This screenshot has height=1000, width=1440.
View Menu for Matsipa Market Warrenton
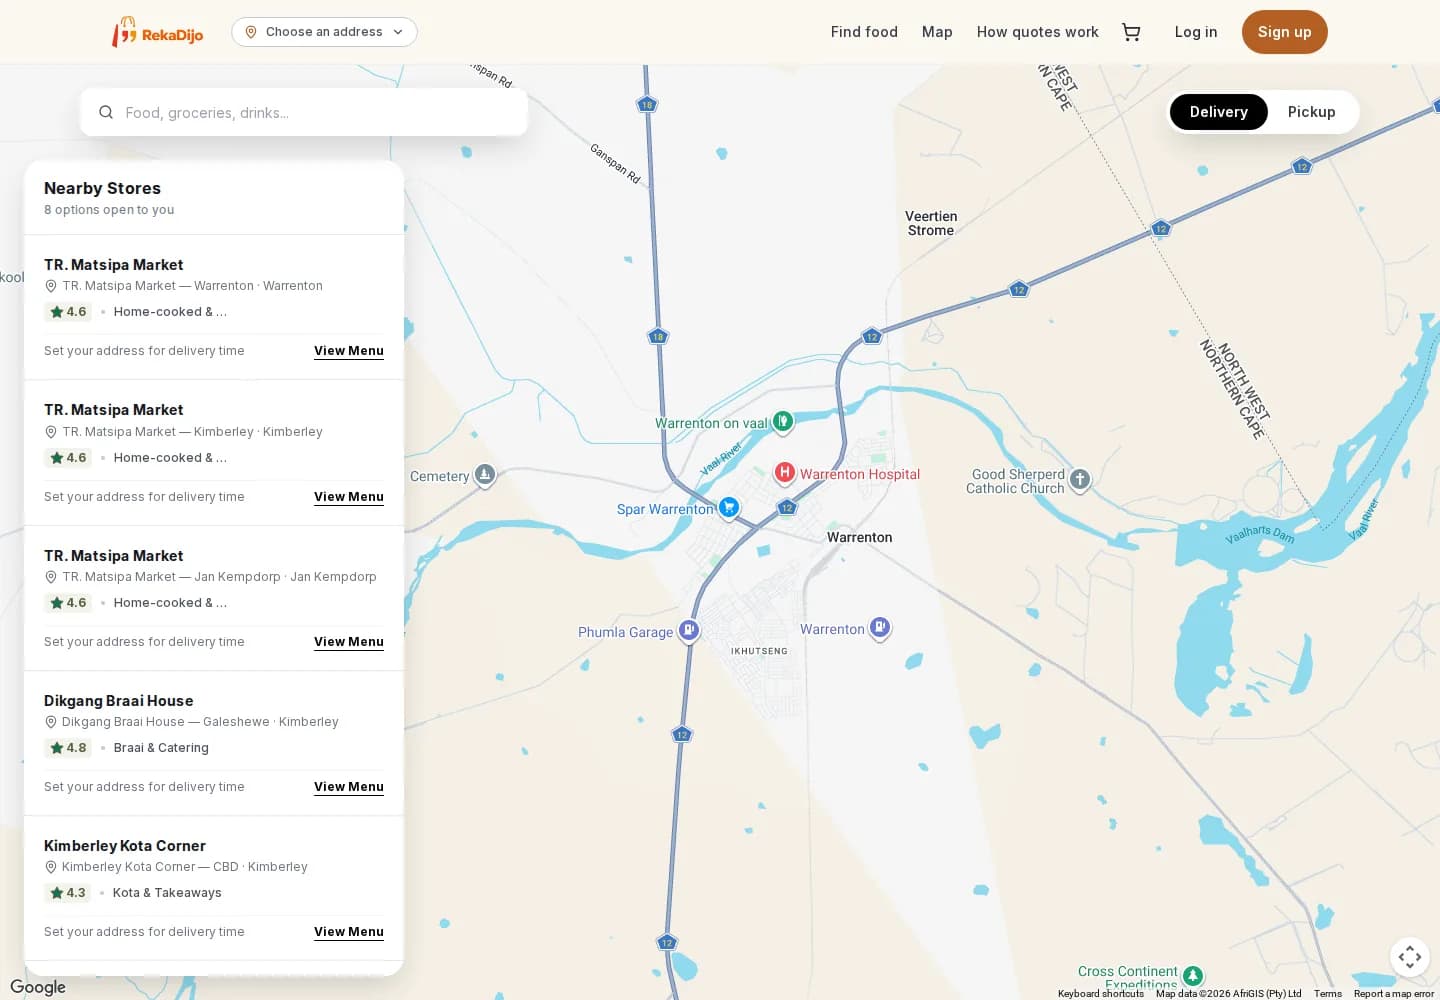(x=349, y=351)
